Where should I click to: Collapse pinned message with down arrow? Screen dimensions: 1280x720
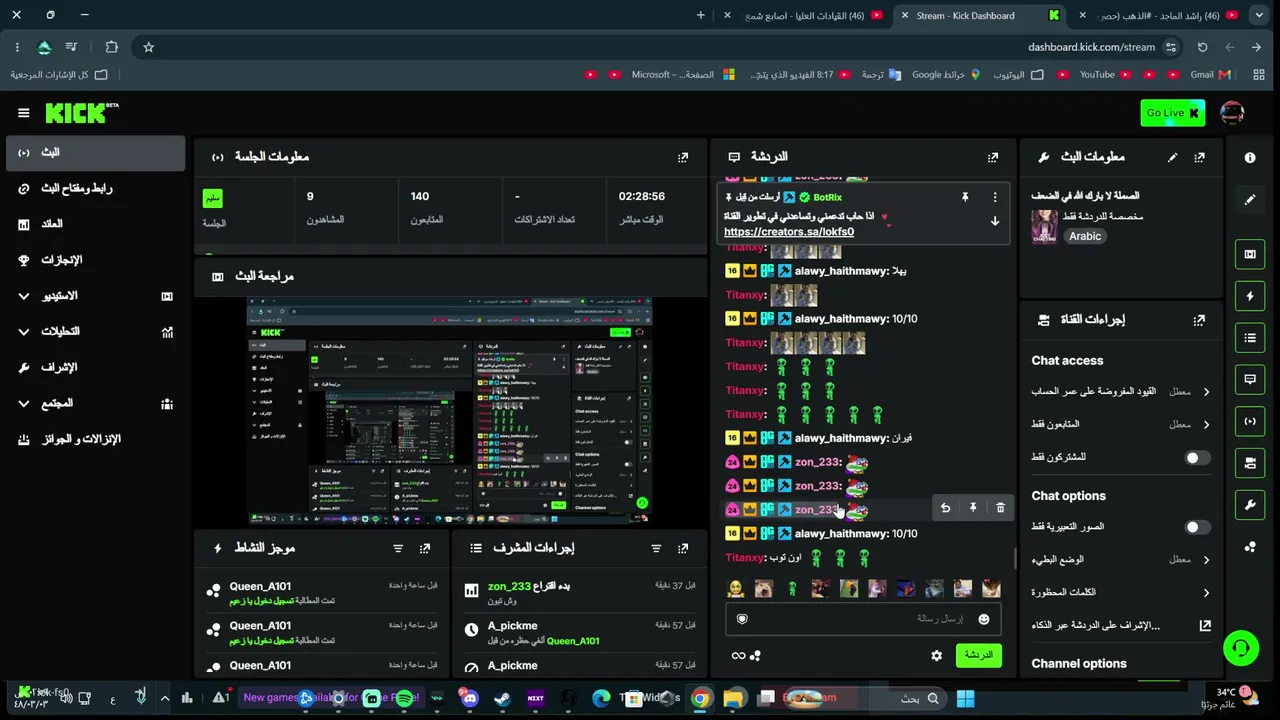tap(995, 221)
